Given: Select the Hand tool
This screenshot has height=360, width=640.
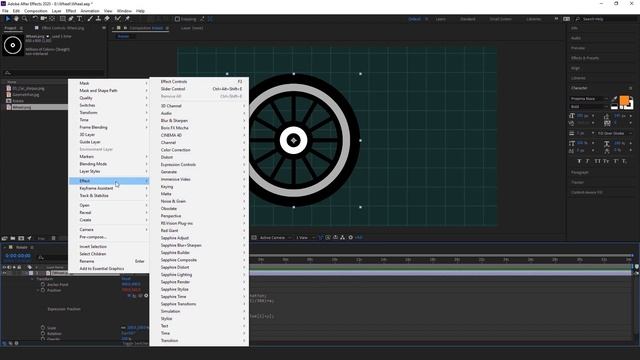Looking at the screenshot, I should tap(16, 19).
